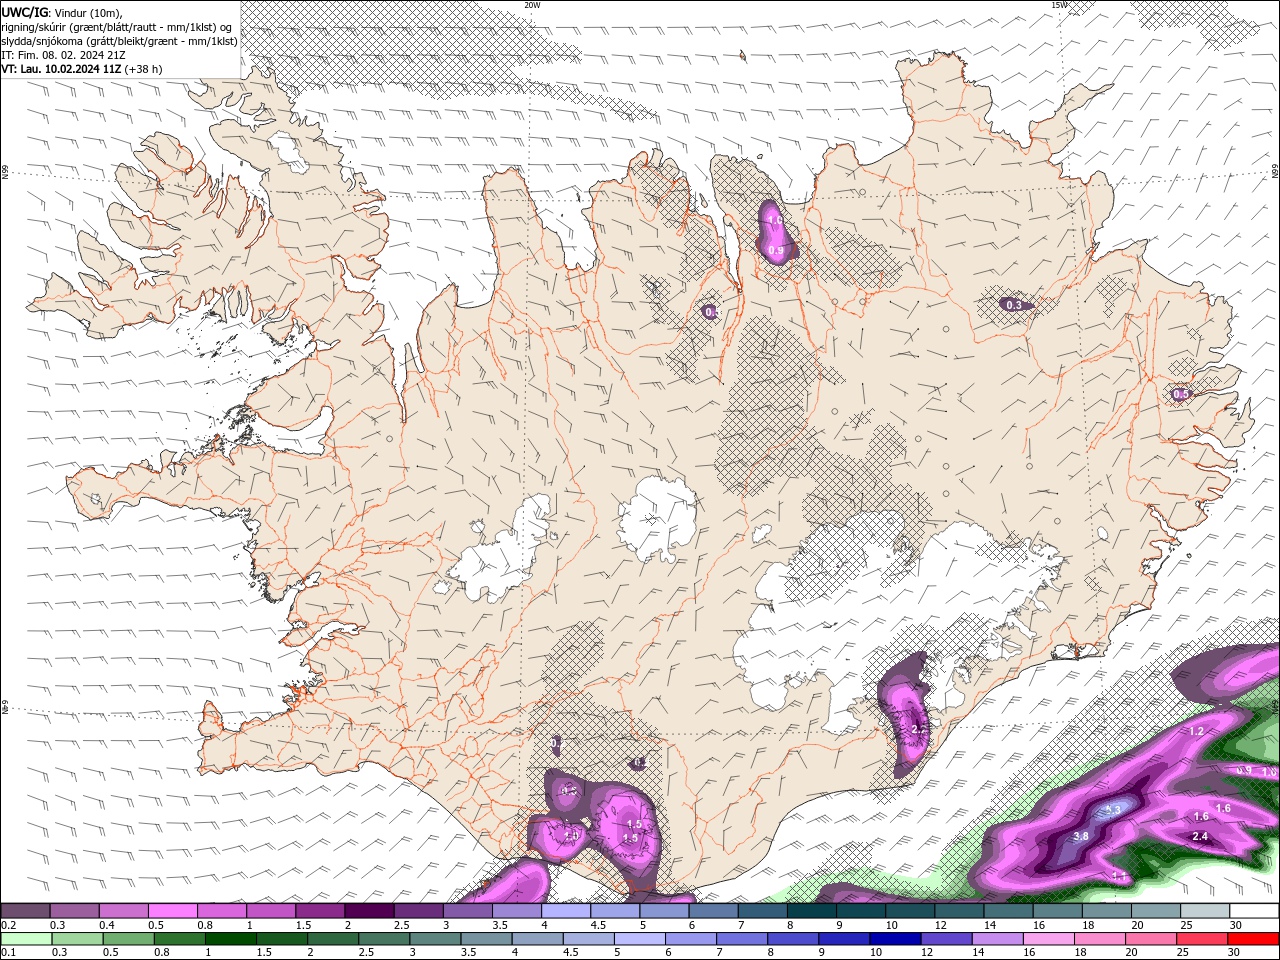Click the '0.5' value in the East Fjords
Image resolution: width=1280 pixels, height=960 pixels.
coord(1181,394)
